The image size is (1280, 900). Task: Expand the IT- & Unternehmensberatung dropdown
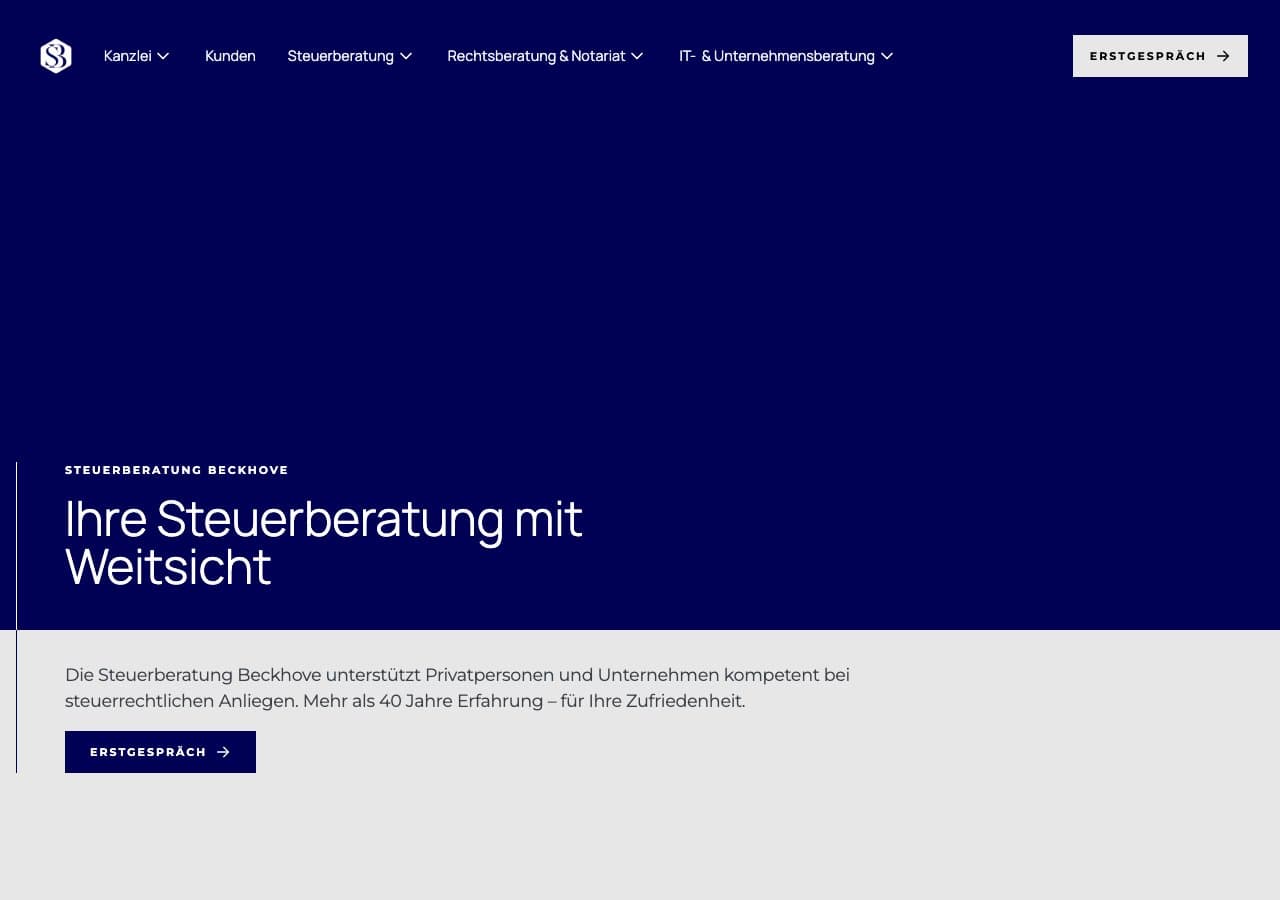pos(777,56)
